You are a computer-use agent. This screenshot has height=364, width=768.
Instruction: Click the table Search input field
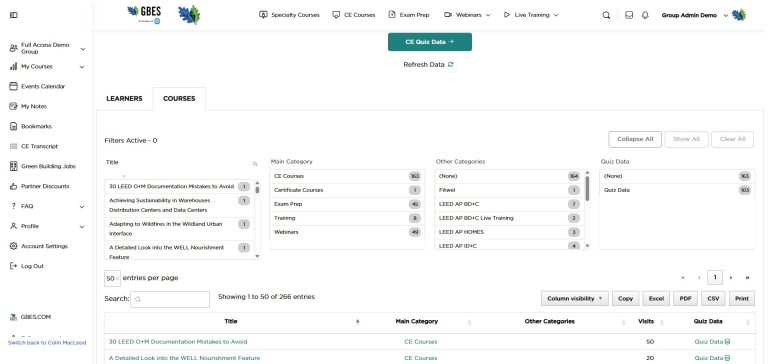click(170, 299)
